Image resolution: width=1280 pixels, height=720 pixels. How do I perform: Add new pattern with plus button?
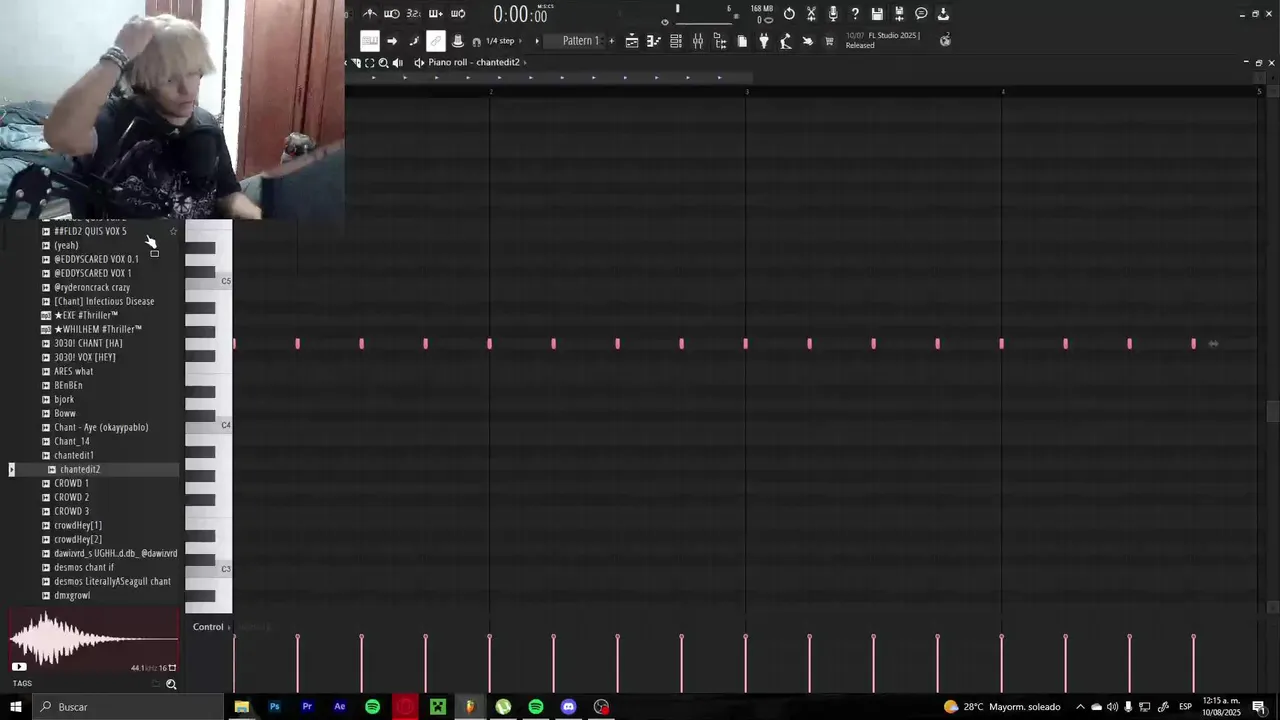click(612, 41)
